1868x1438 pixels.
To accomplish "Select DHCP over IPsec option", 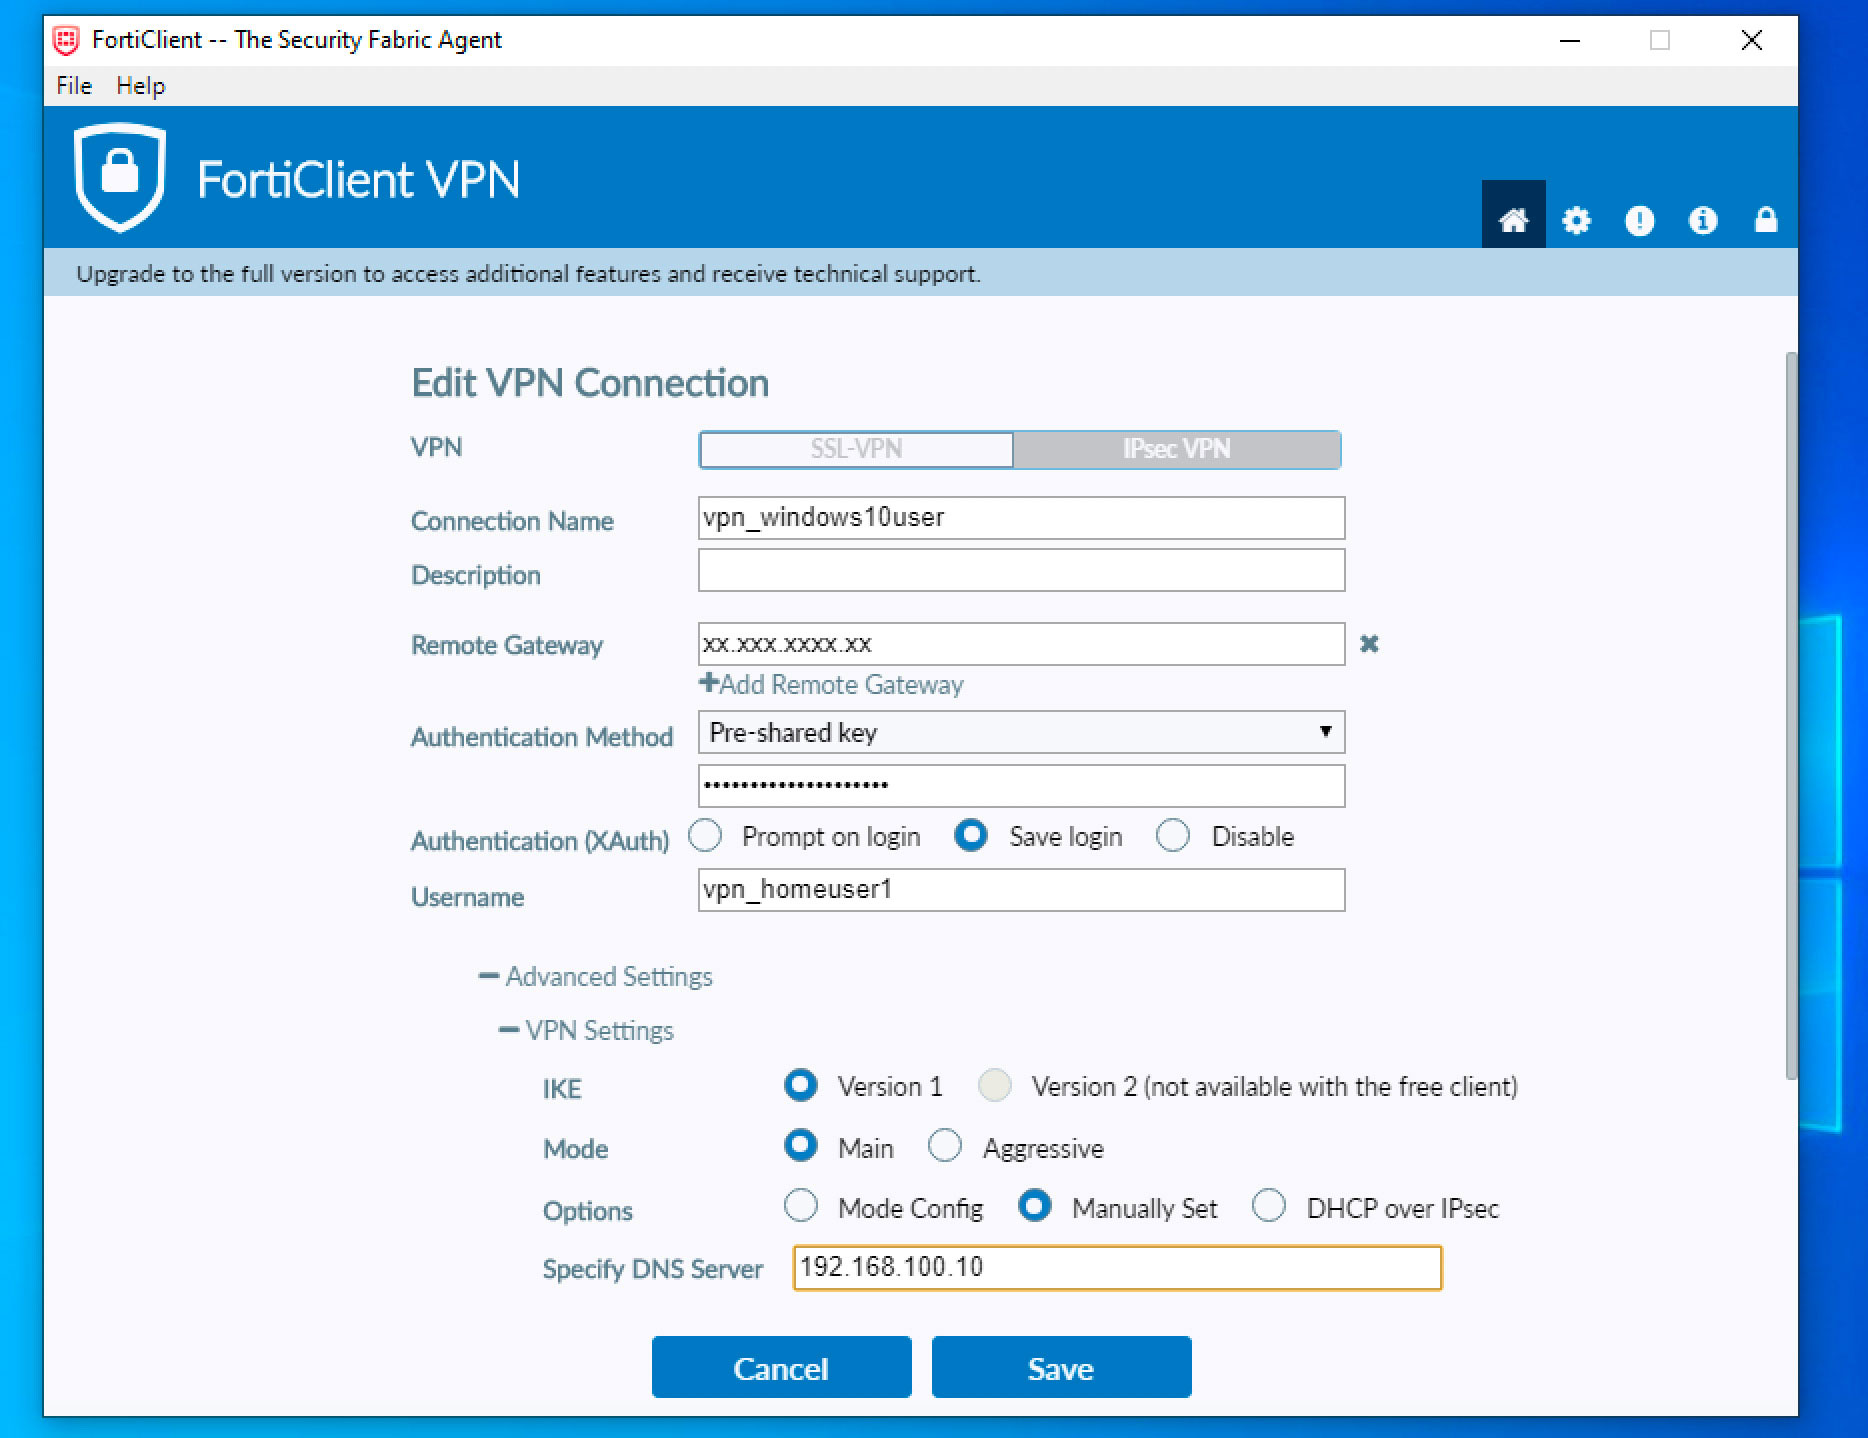I will click(x=1269, y=1206).
